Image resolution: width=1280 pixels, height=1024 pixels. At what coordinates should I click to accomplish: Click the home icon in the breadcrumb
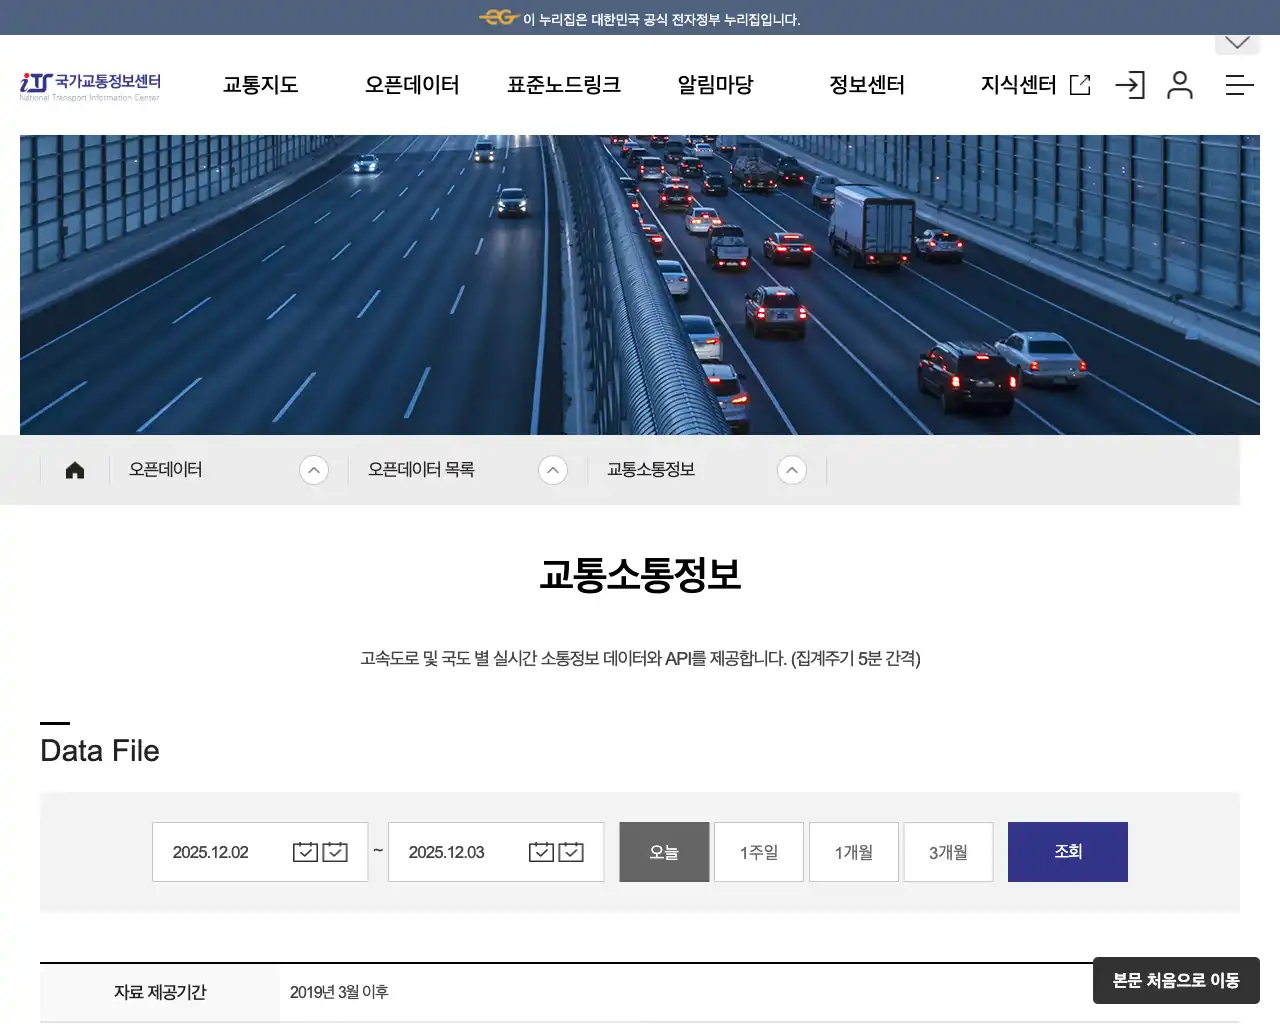click(x=74, y=469)
